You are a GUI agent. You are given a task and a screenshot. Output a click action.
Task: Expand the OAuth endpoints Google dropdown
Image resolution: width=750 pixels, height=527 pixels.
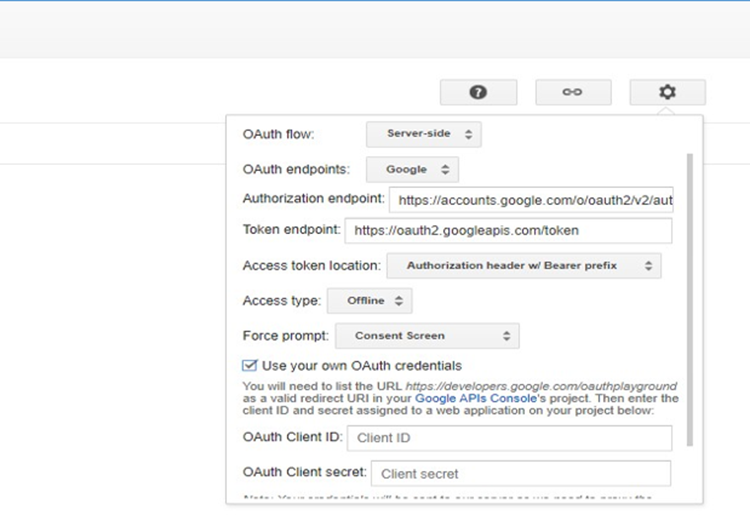[412, 170]
